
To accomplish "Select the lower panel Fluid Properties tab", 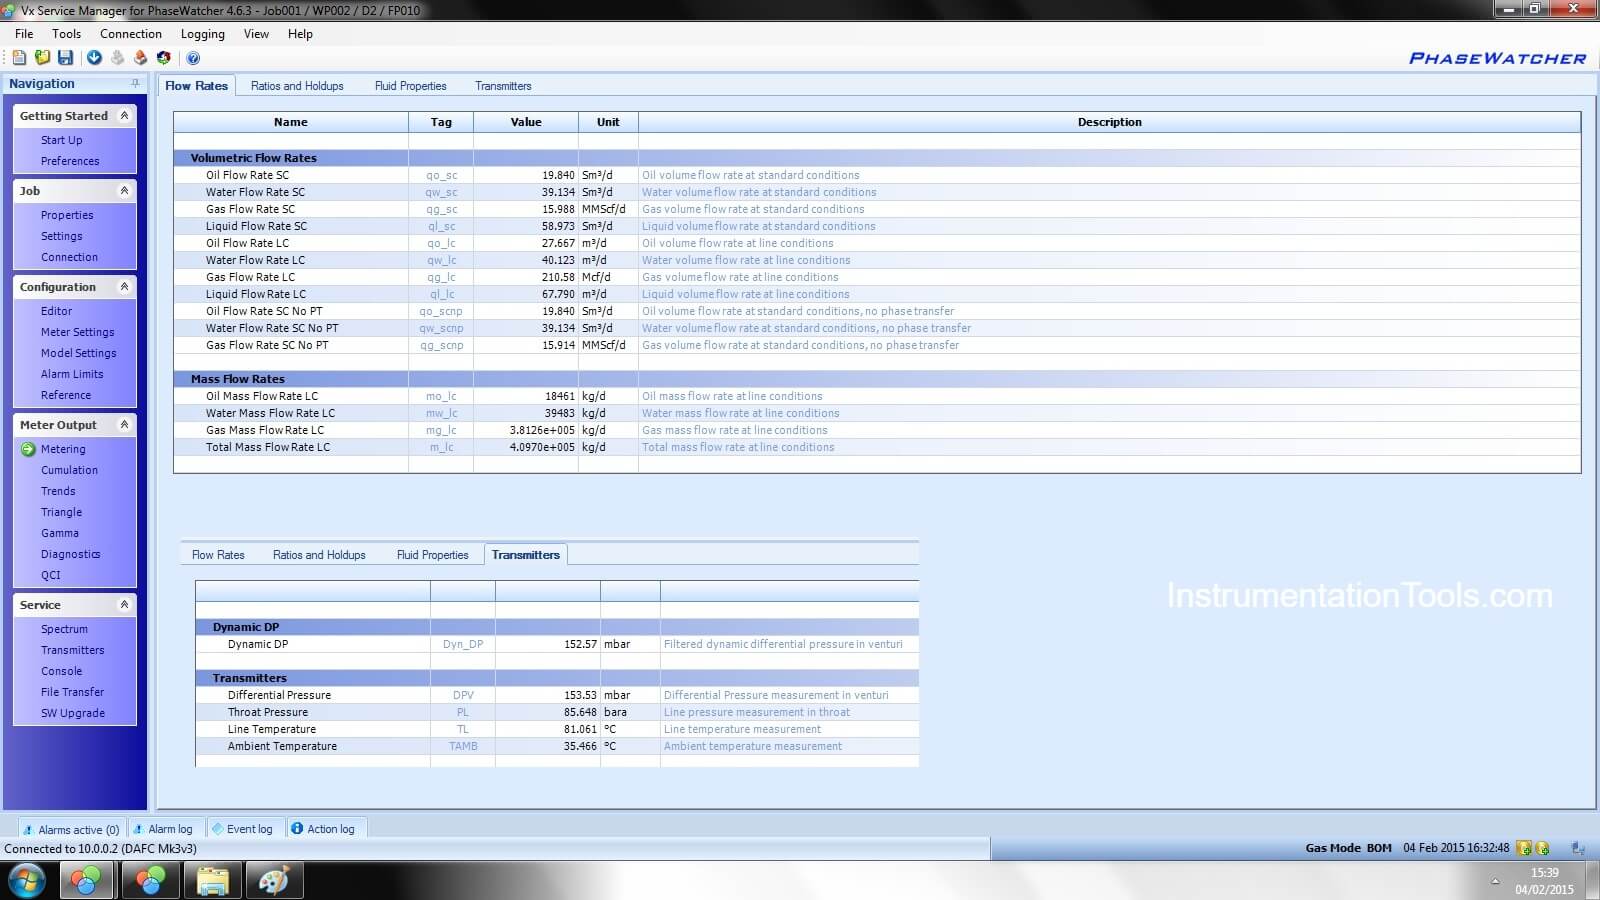I will [433, 555].
